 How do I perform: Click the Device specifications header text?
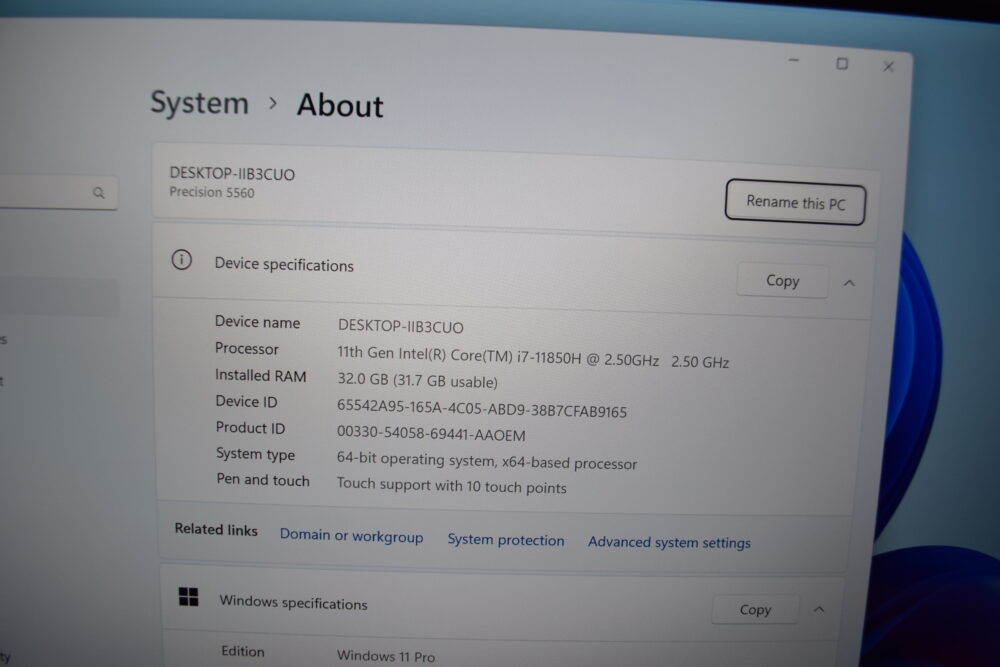point(284,265)
